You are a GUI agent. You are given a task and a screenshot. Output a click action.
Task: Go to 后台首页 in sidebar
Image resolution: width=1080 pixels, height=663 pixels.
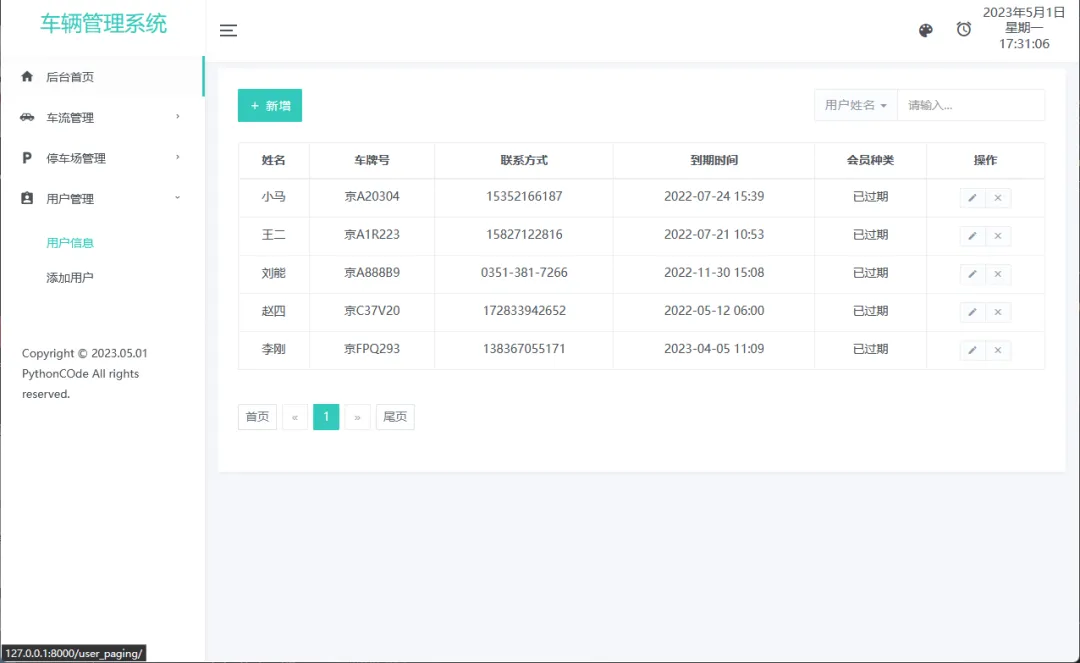click(102, 76)
